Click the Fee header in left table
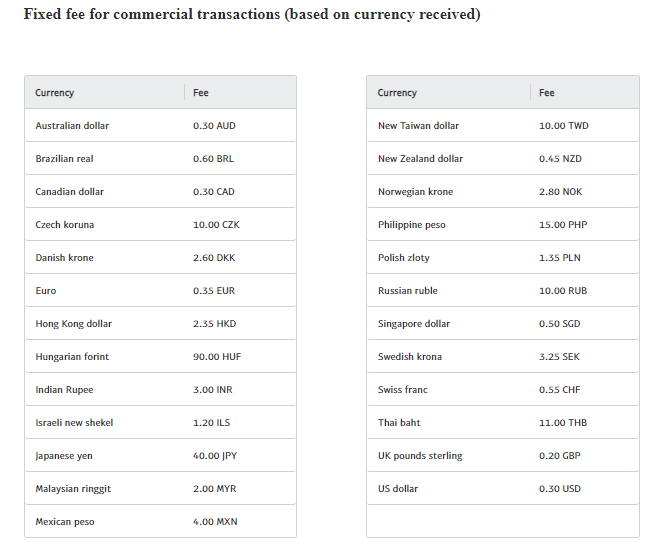 point(200,93)
